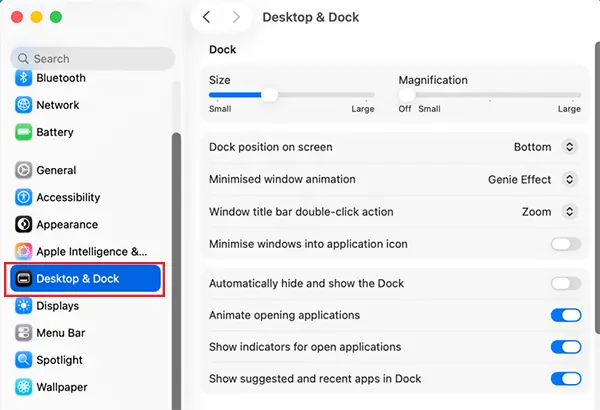Click in the Search field
Screen dimensions: 600x410
point(92,59)
